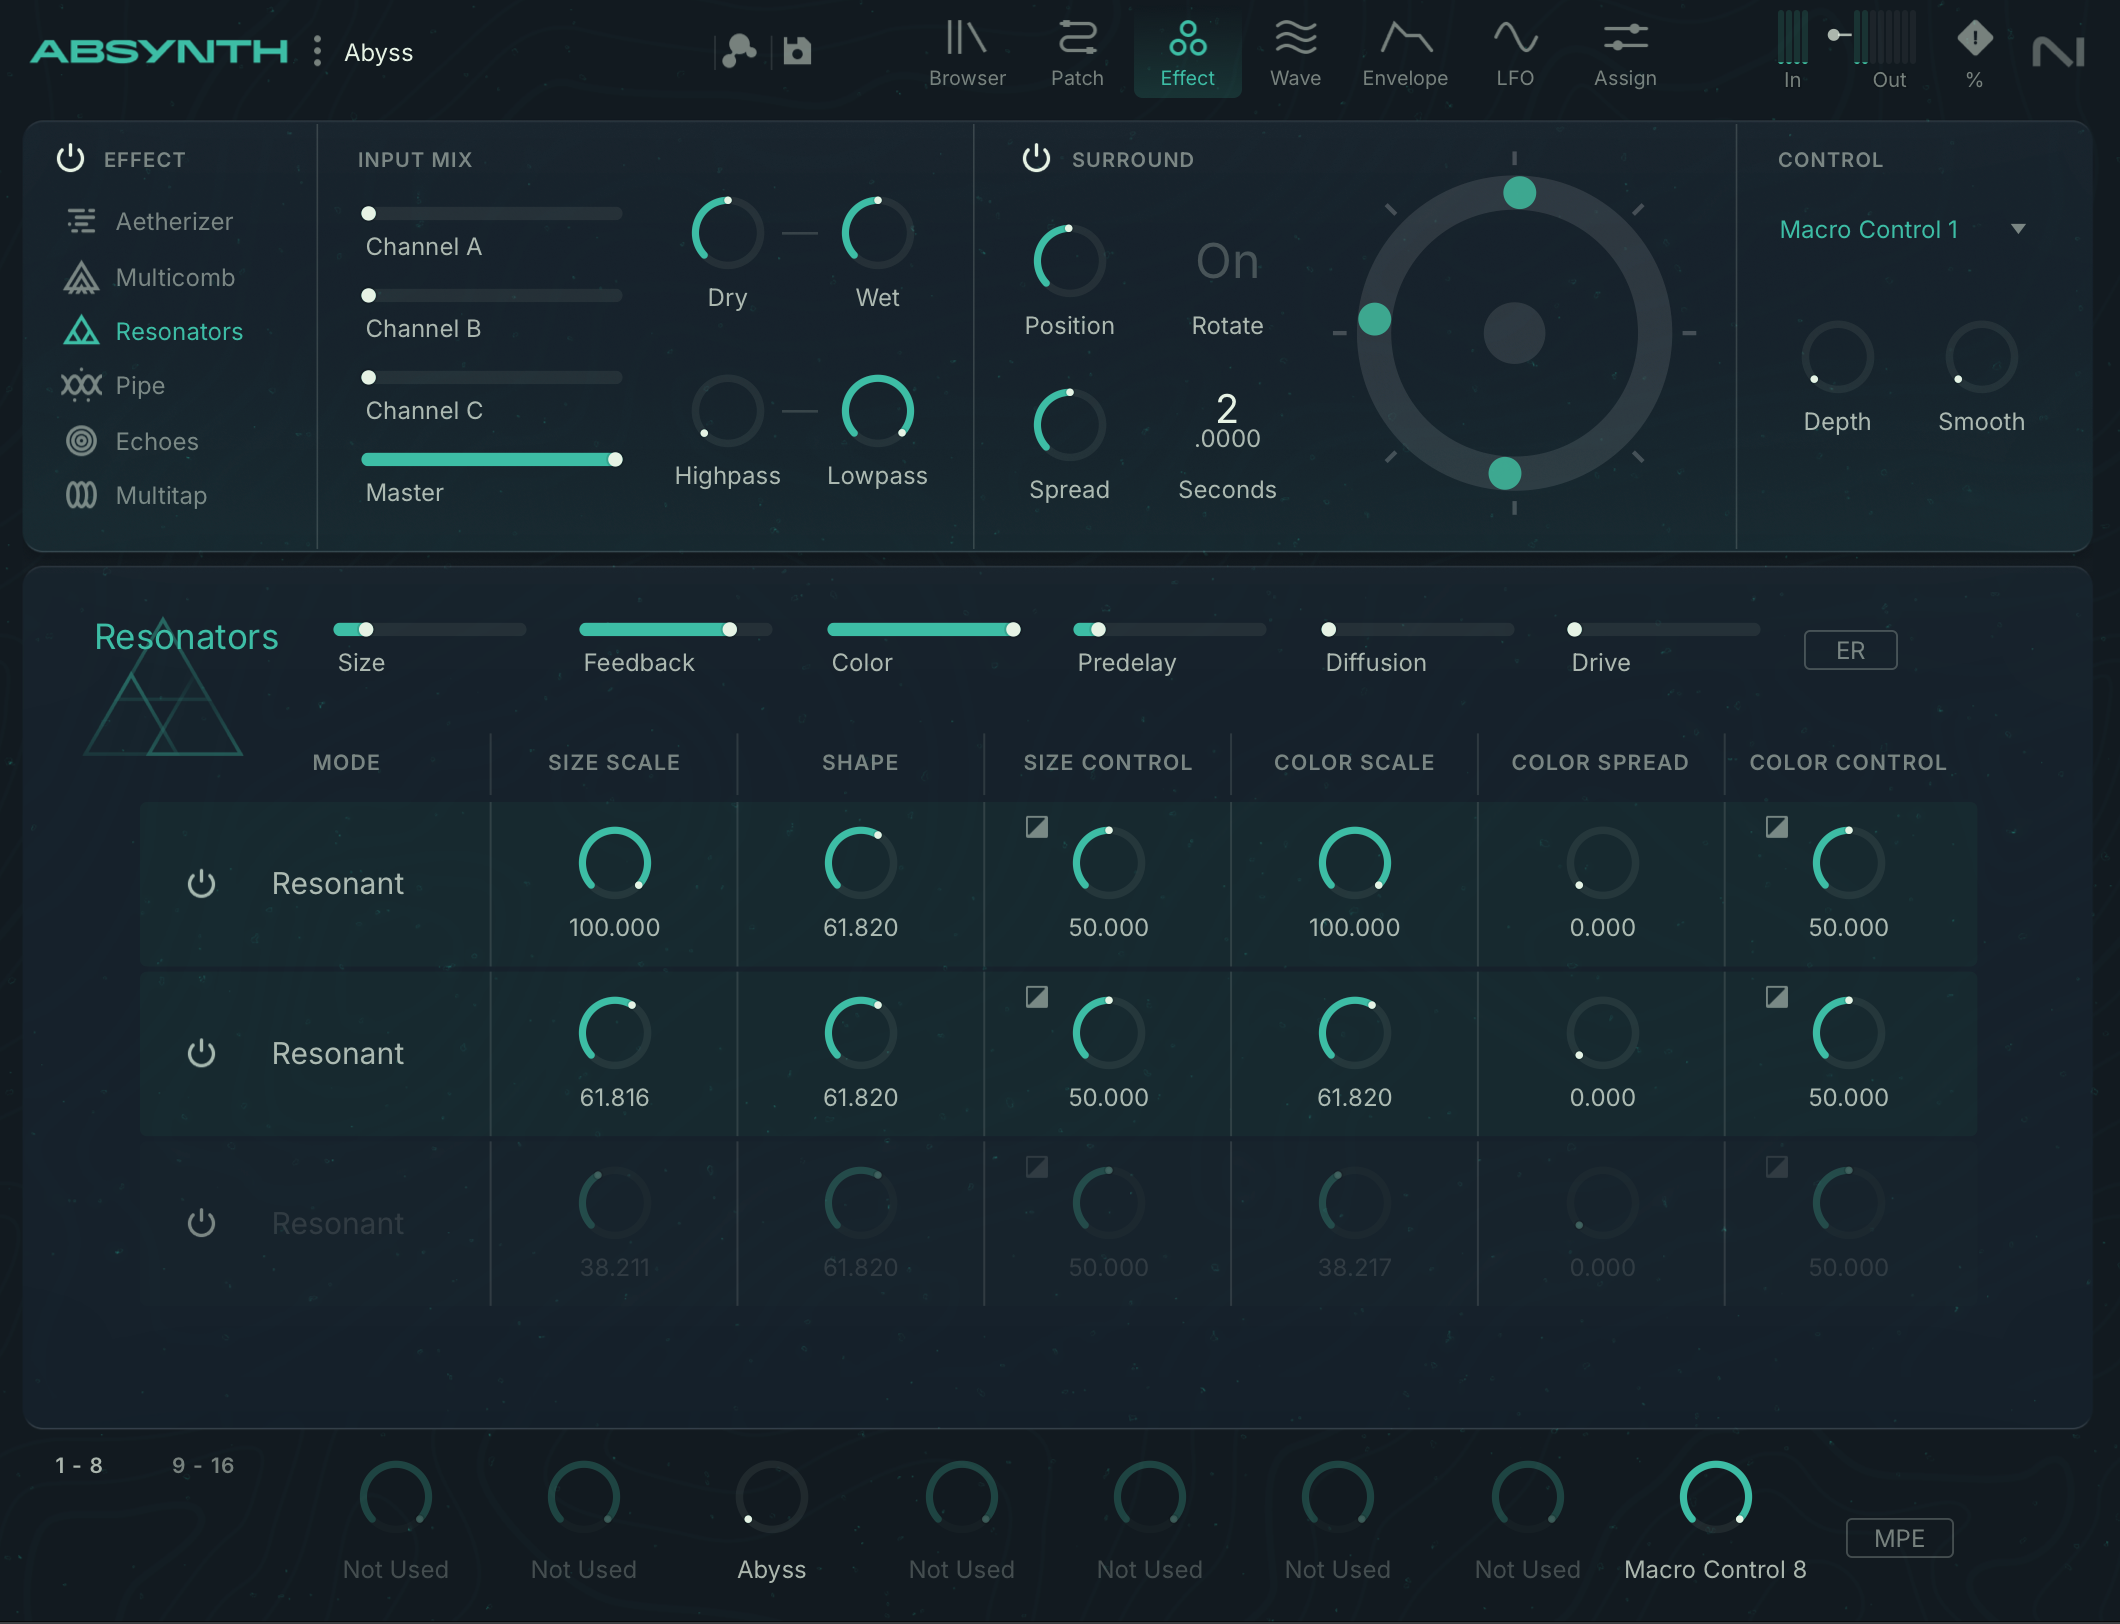The image size is (2120, 1624).
Task: Select the Multicomb effect icon
Action: (81, 277)
